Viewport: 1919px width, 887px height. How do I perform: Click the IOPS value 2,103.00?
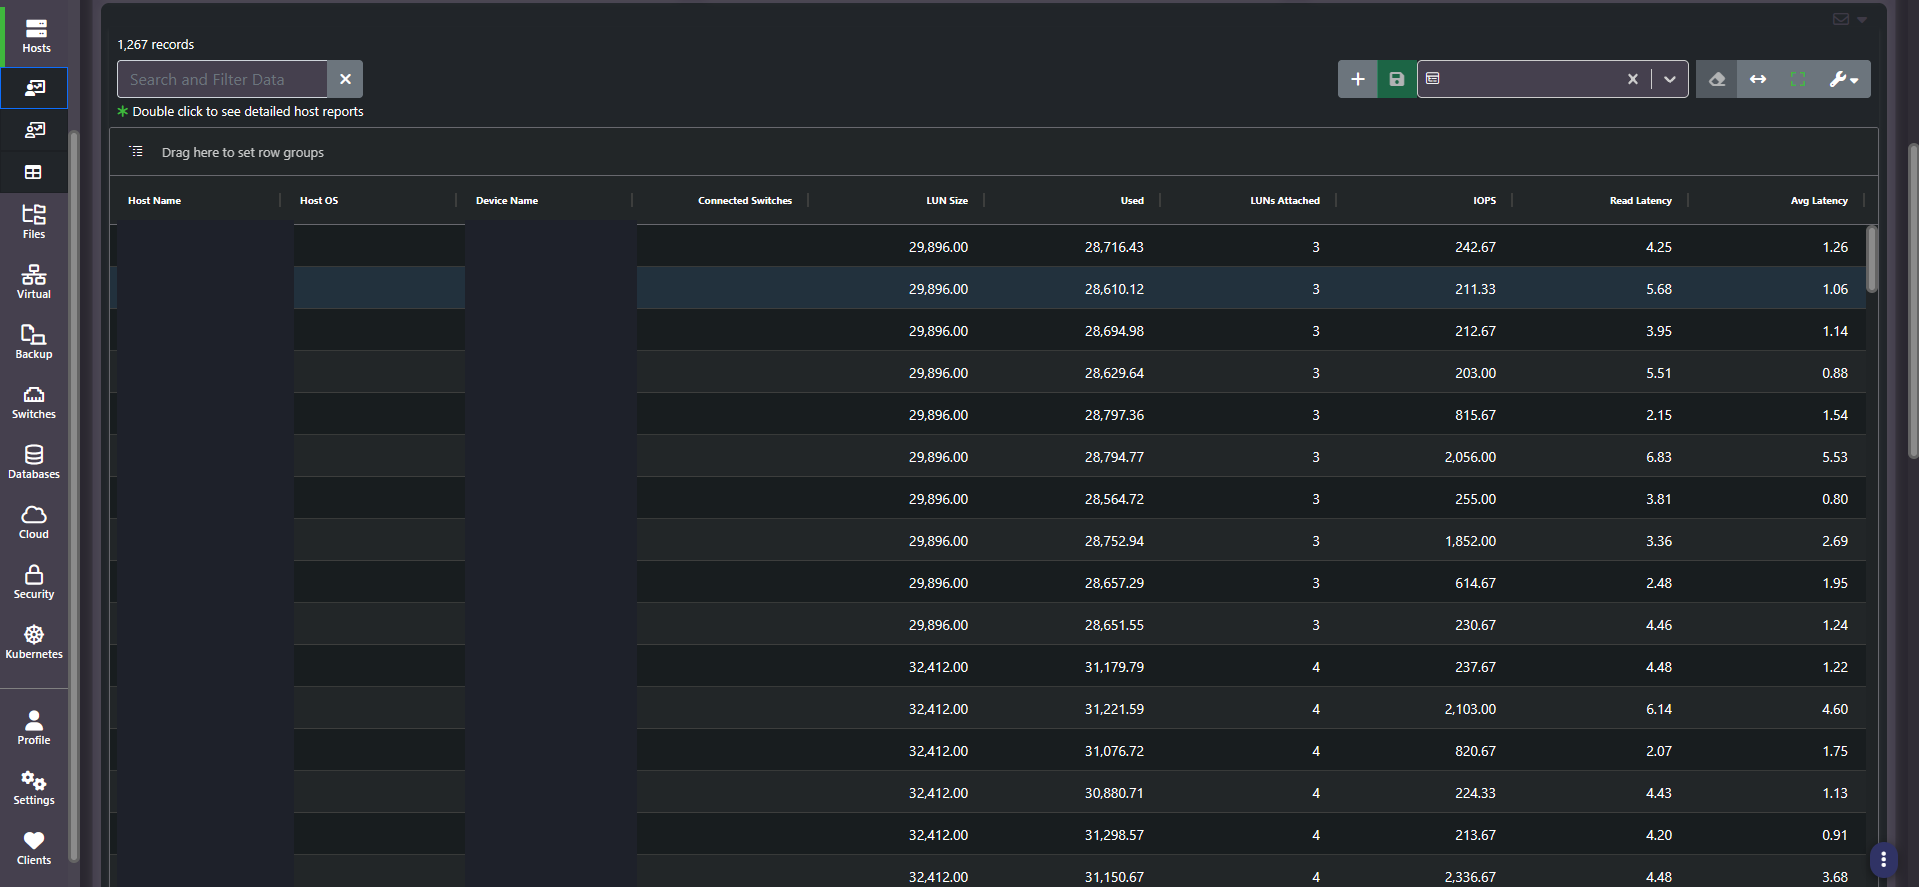[1470, 709]
